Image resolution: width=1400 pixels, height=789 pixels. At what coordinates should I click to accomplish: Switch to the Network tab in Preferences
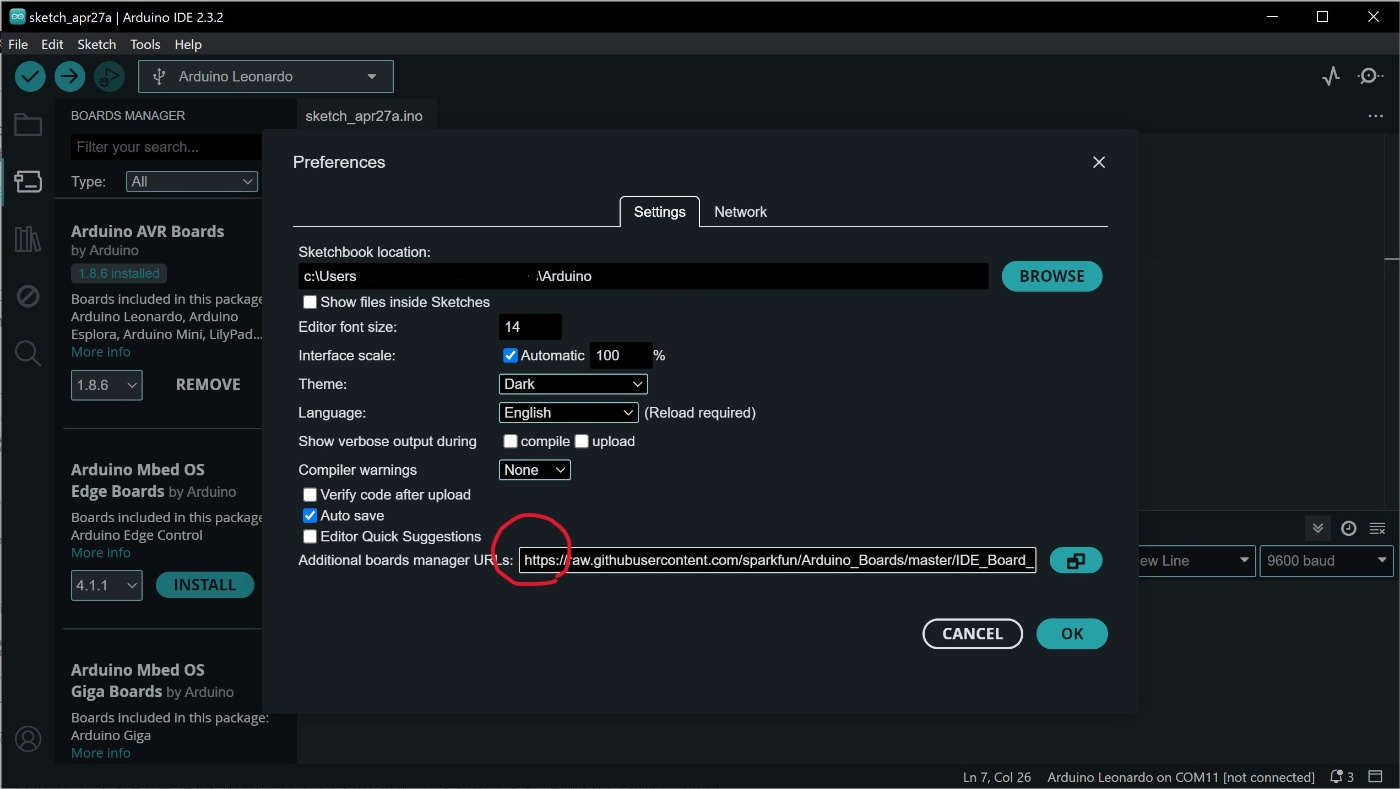[x=740, y=212]
